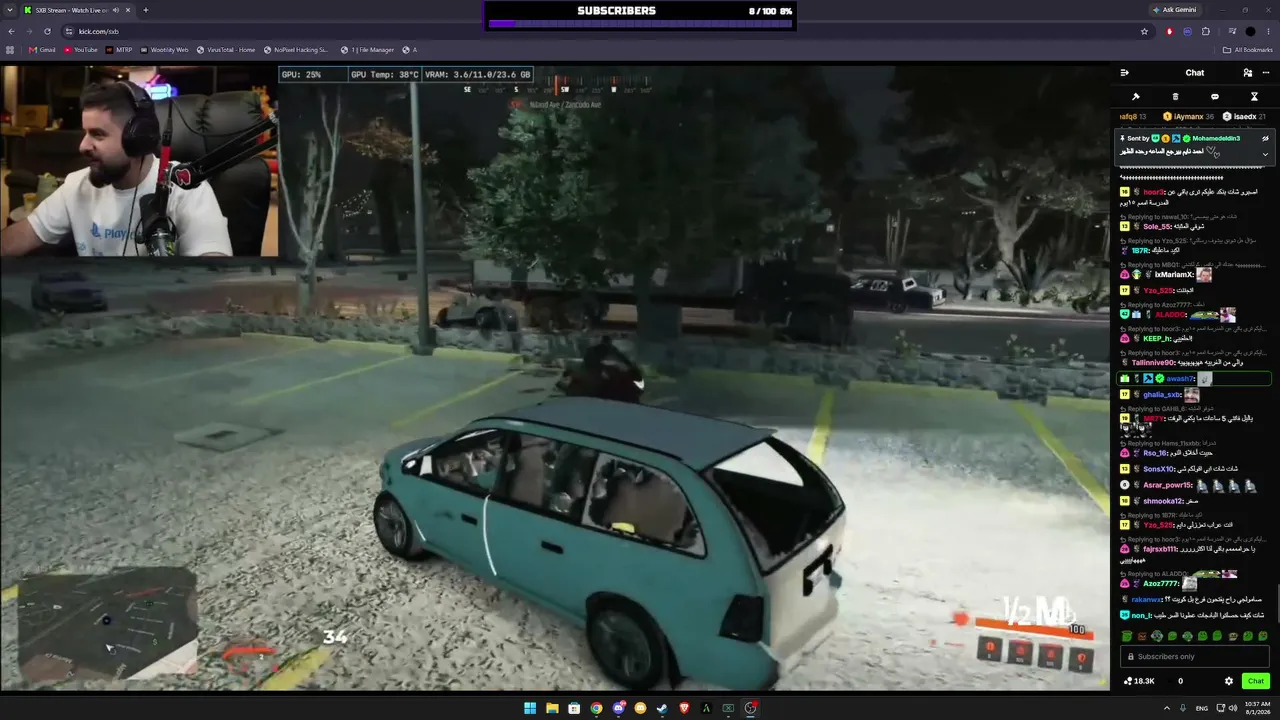Click the red extension icon in toolbar

pos(1169,31)
